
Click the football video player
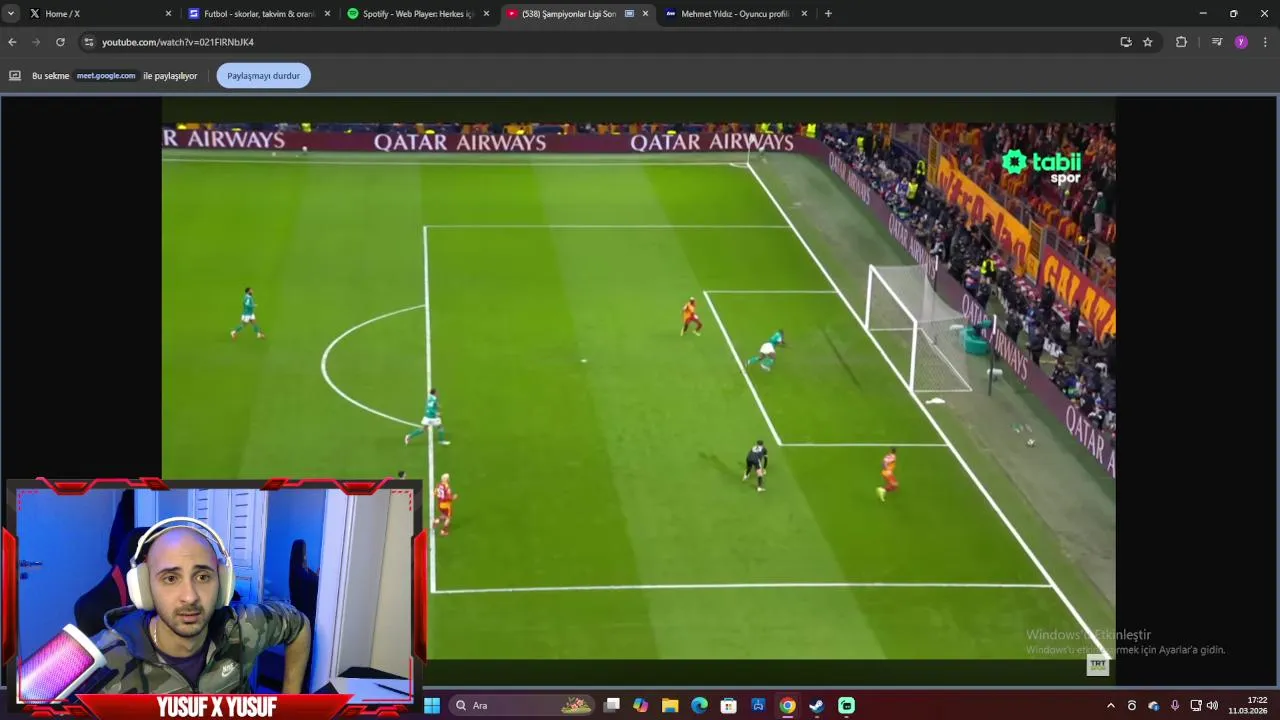point(638,391)
